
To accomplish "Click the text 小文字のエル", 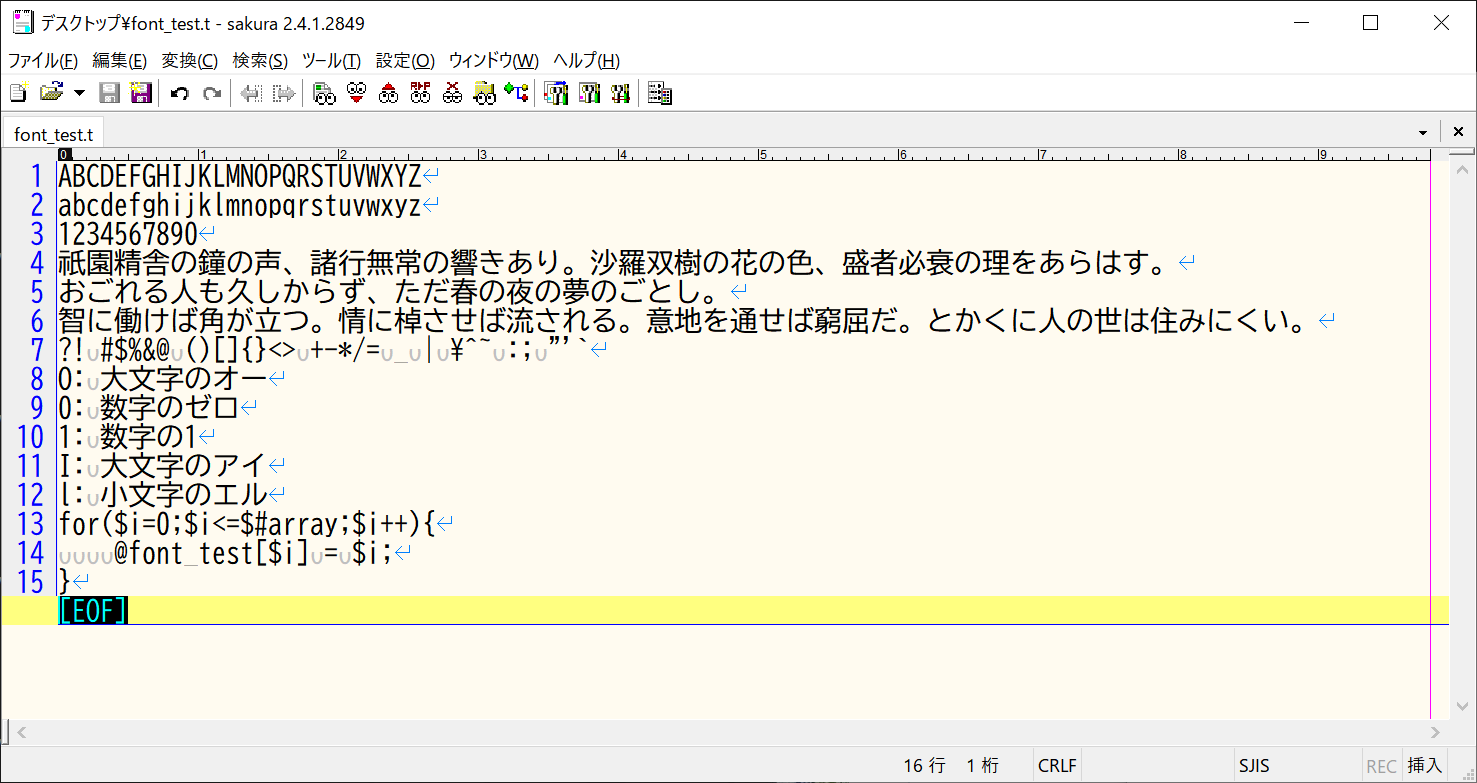I will (x=184, y=496).
